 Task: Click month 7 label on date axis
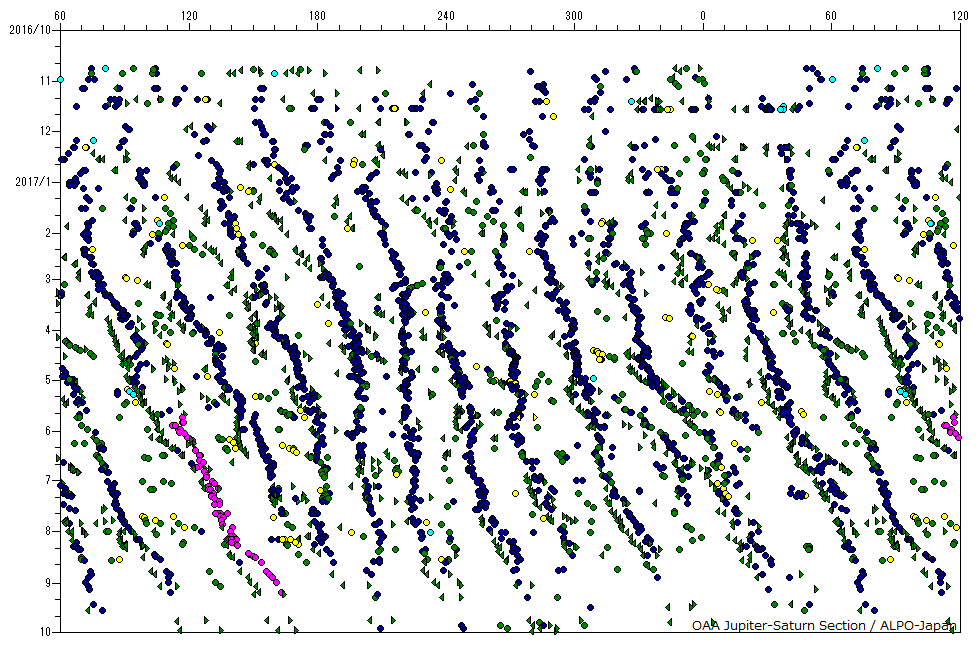48,480
